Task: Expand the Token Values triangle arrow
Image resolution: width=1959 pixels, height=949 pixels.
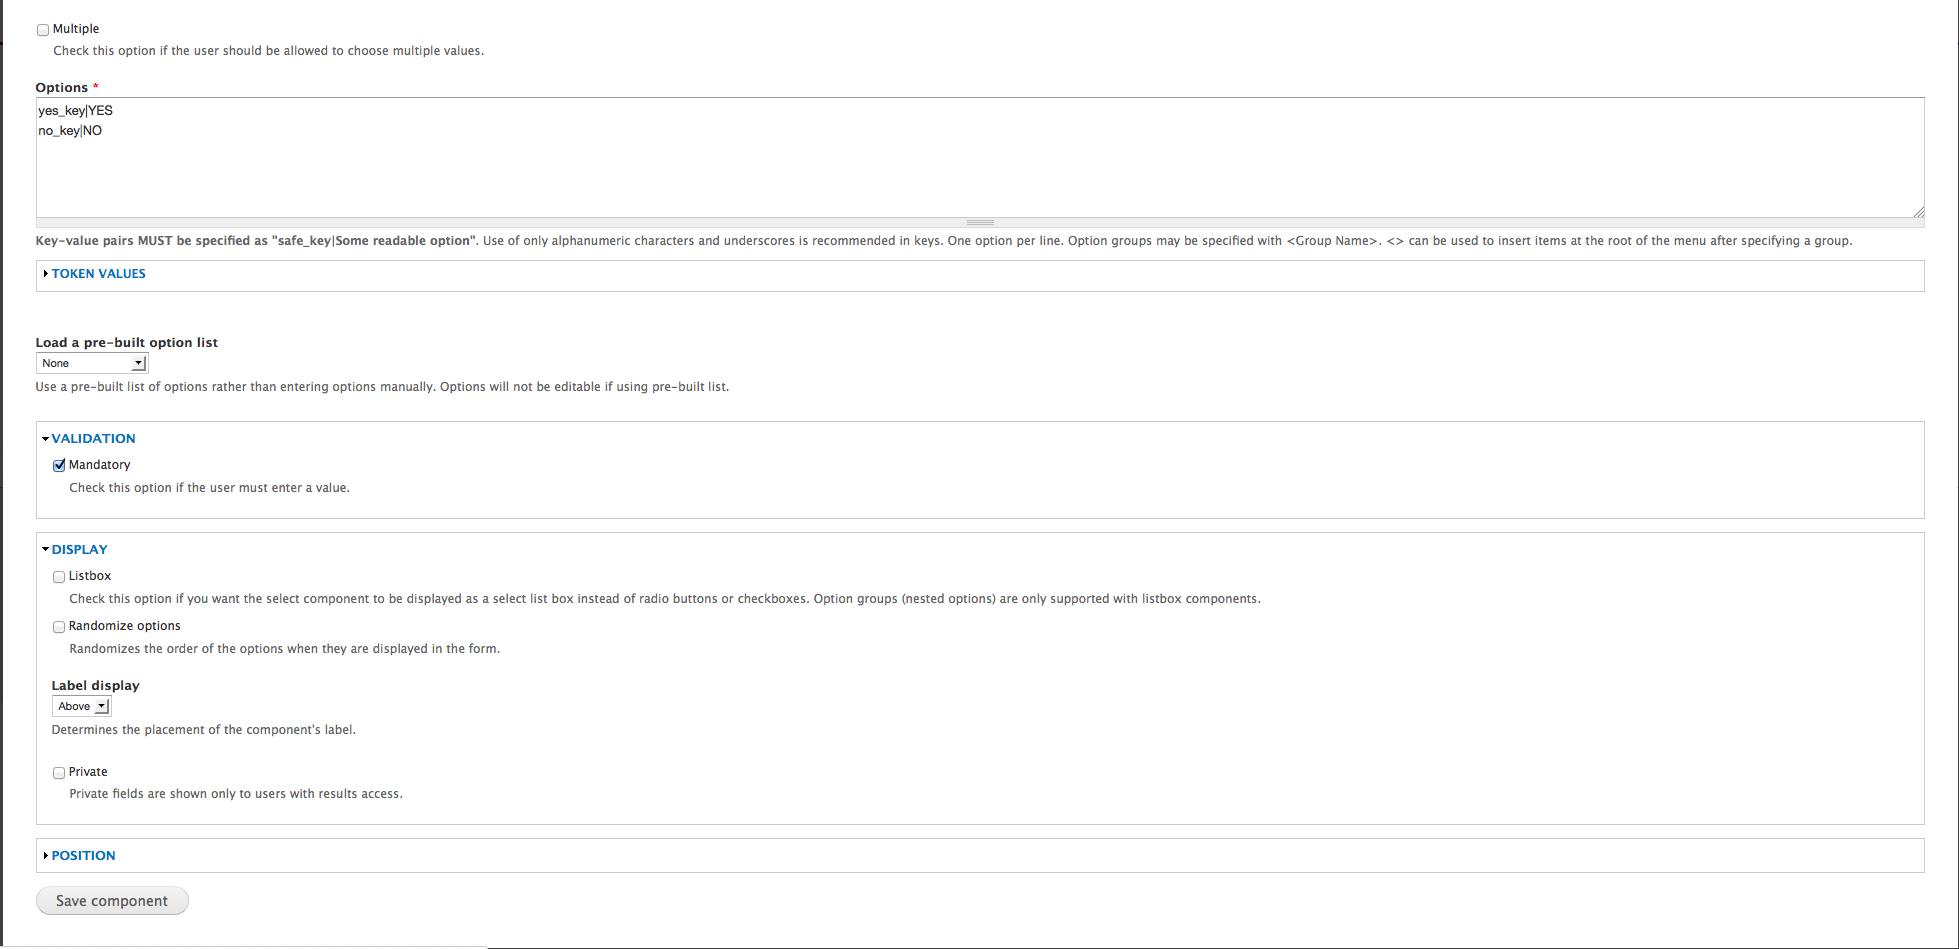Action: pyautogui.click(x=46, y=274)
